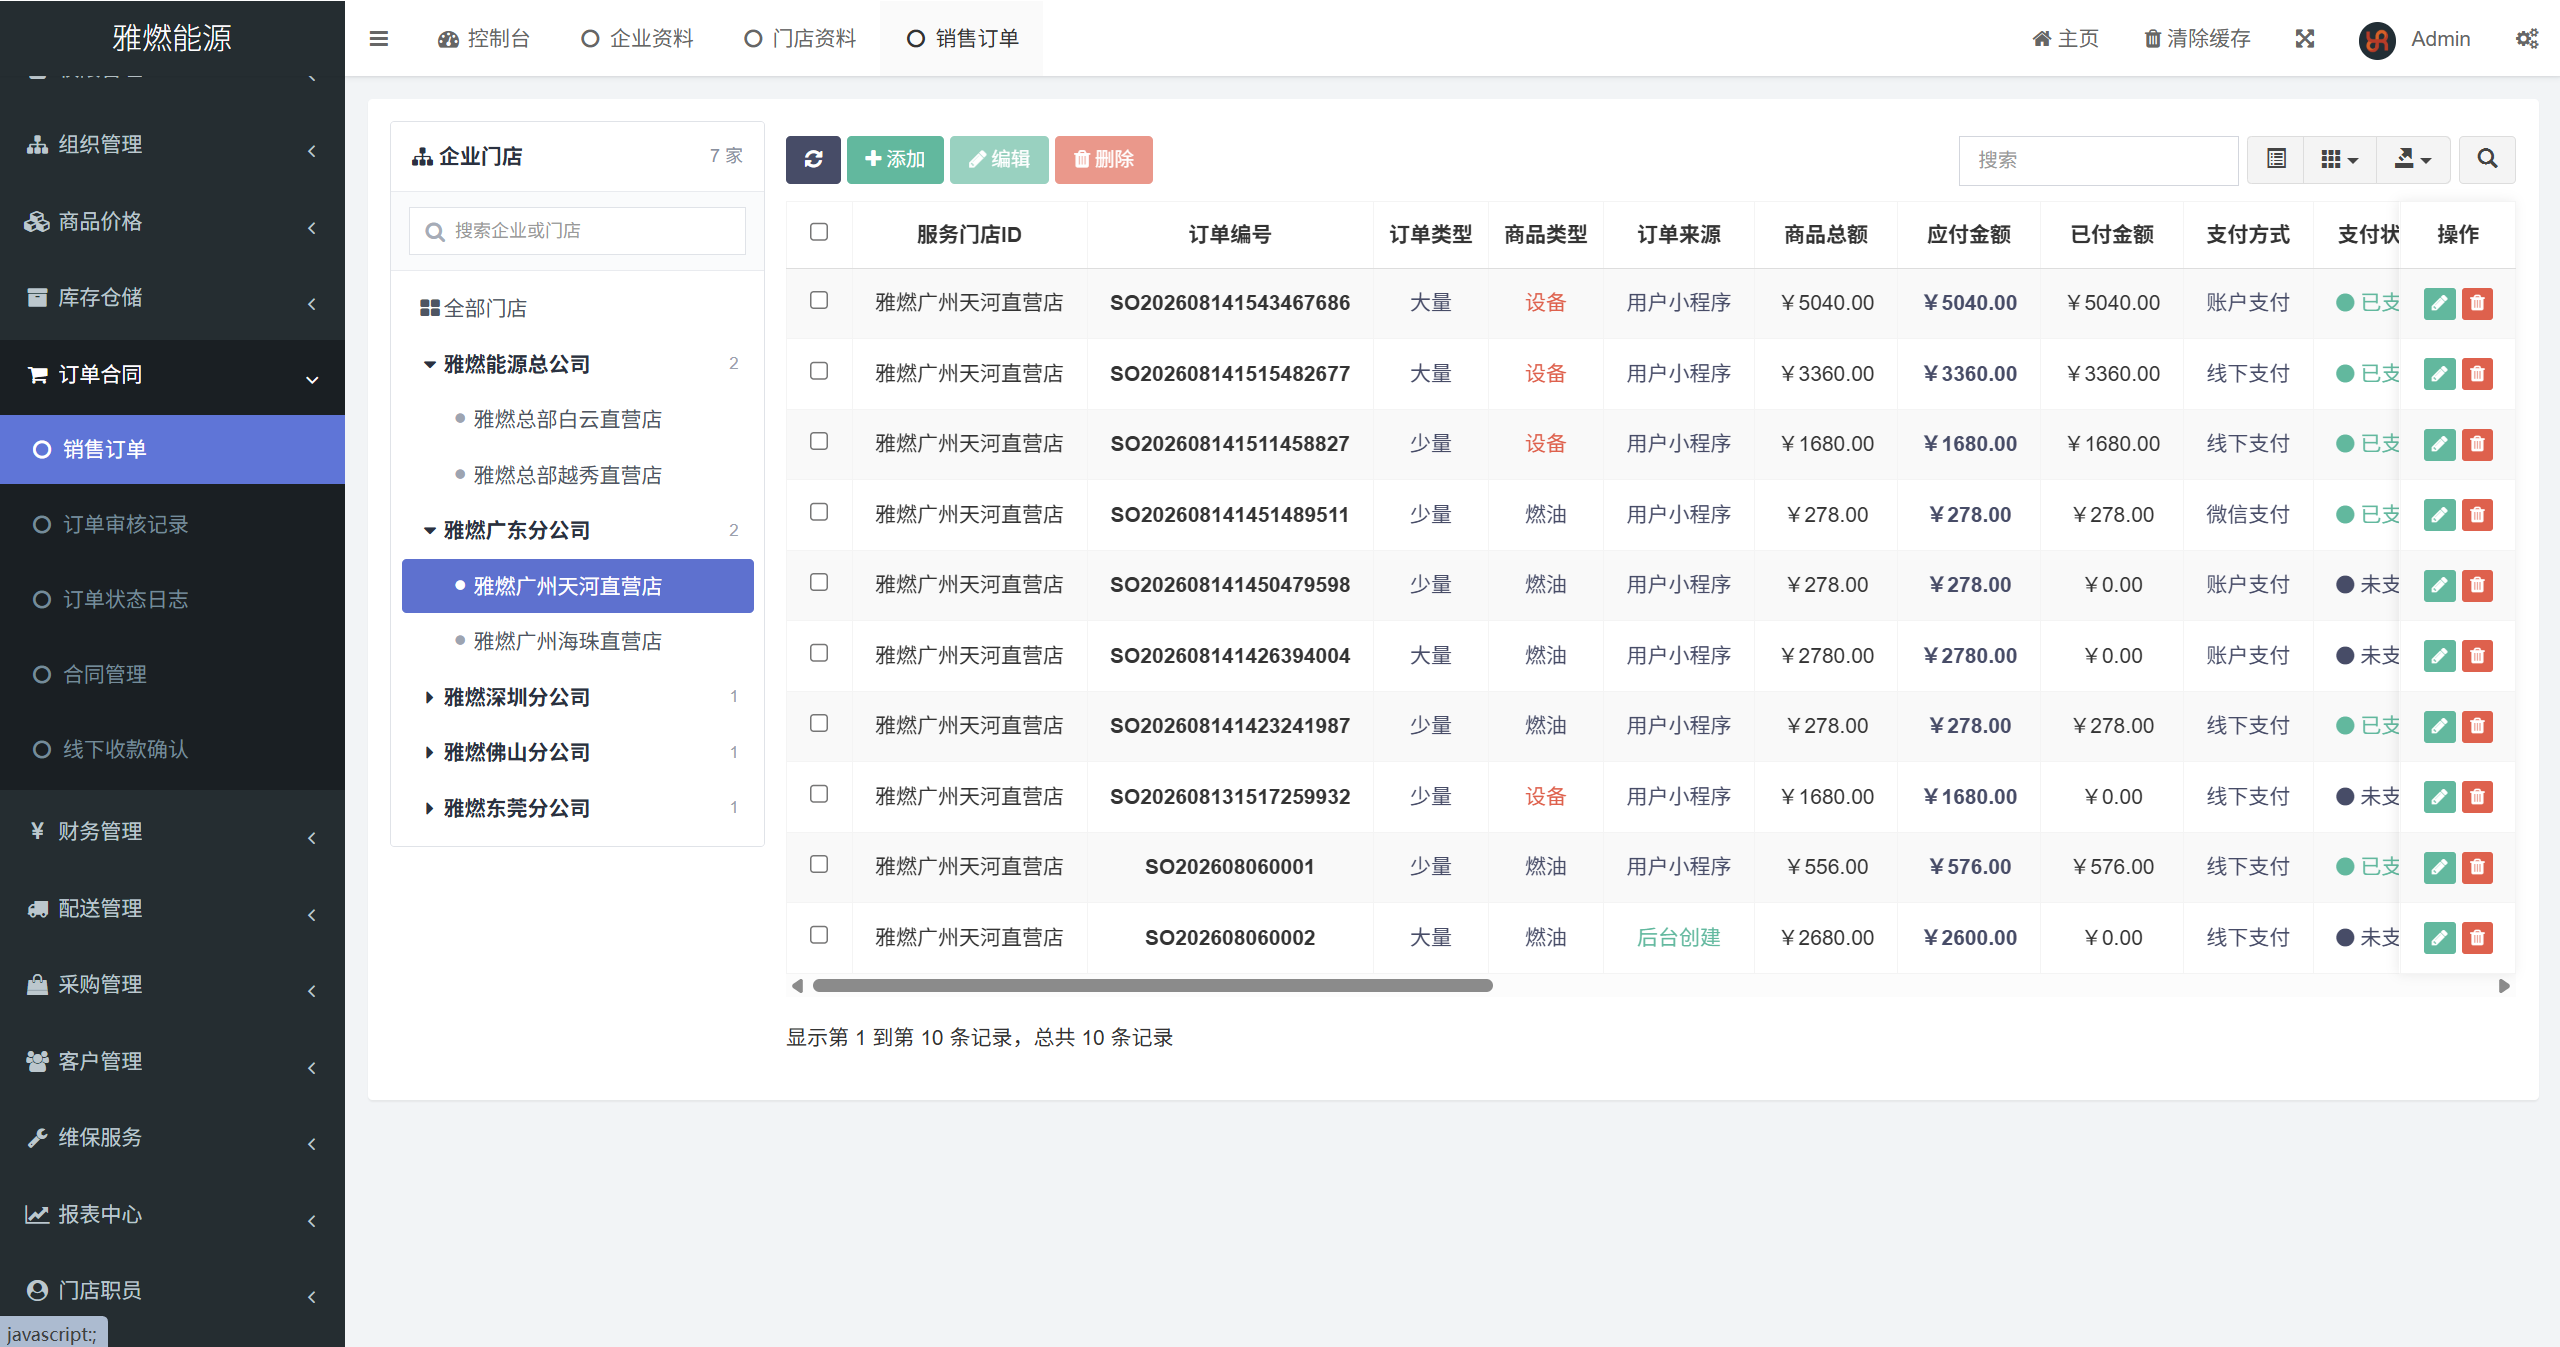Tick the select-all checkbox in table header
The height and width of the screenshot is (1347, 2560).
pyautogui.click(x=819, y=232)
